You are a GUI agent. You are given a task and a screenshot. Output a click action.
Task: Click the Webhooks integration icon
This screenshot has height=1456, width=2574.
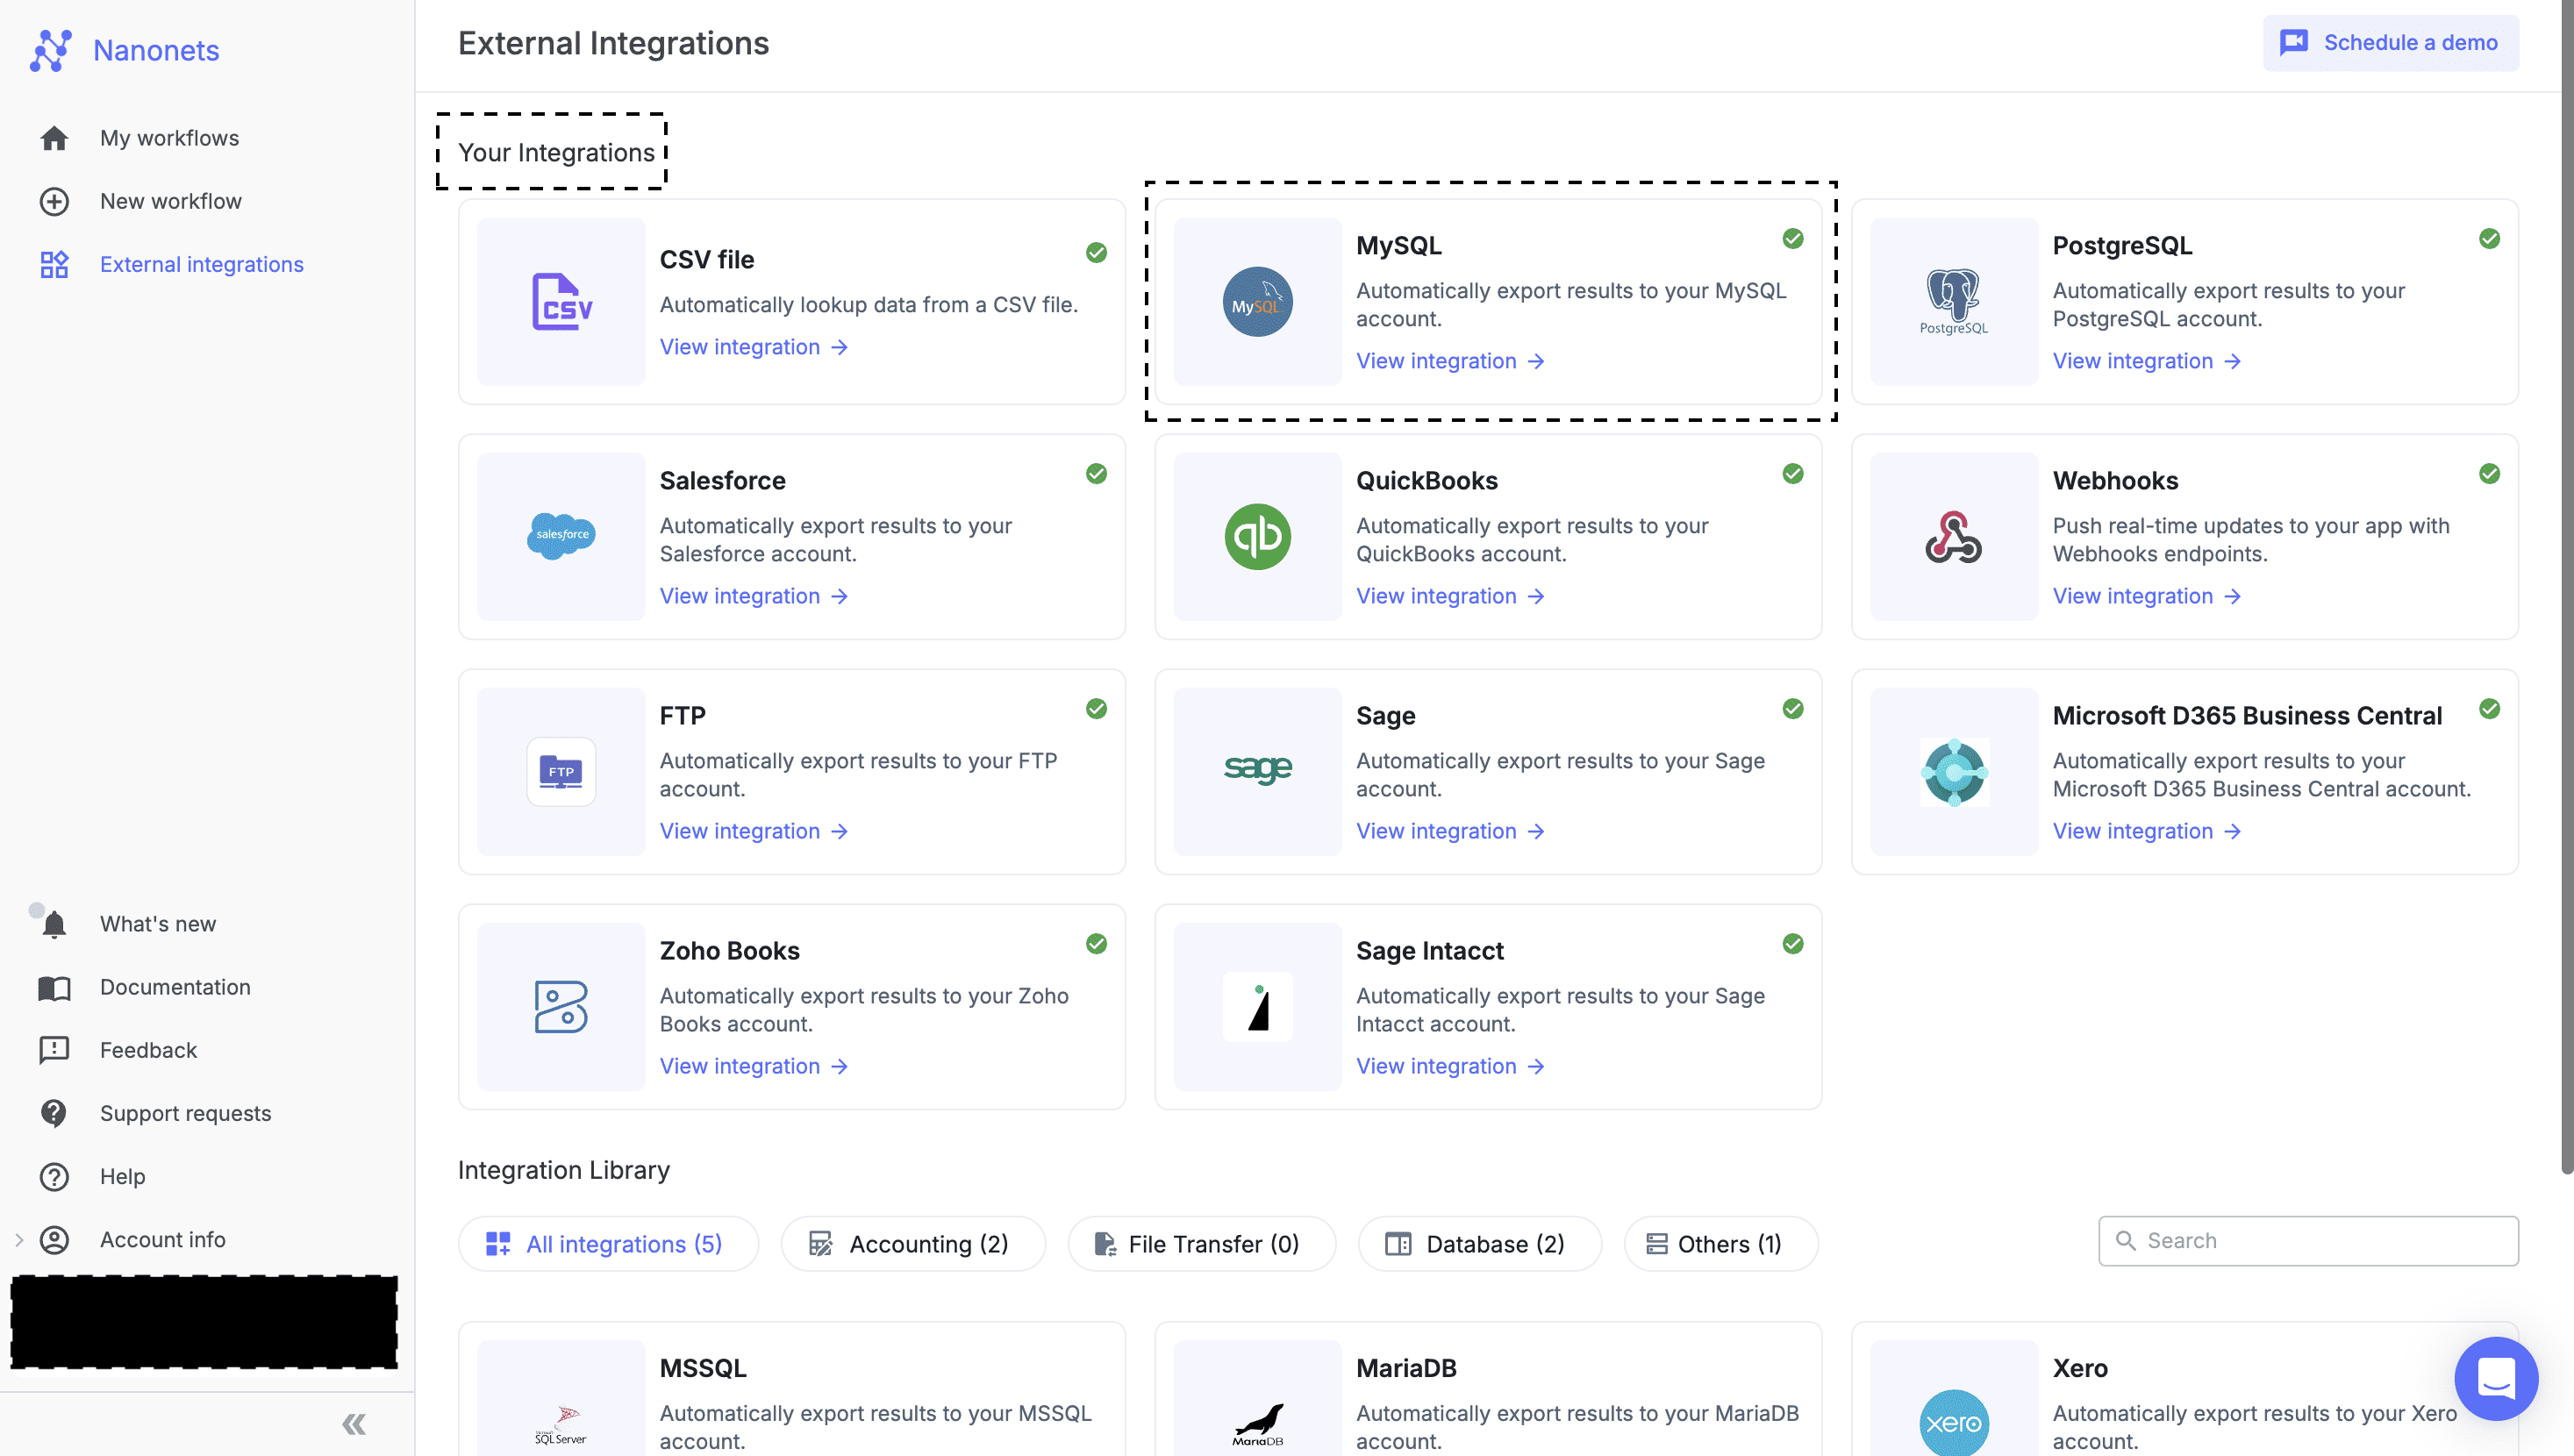click(x=1954, y=535)
